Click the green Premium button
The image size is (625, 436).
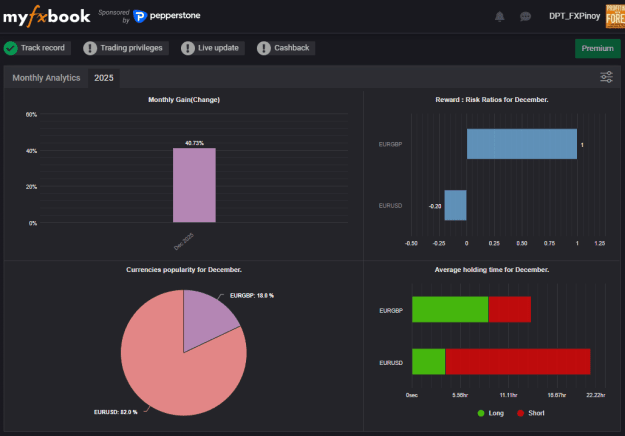click(x=597, y=48)
